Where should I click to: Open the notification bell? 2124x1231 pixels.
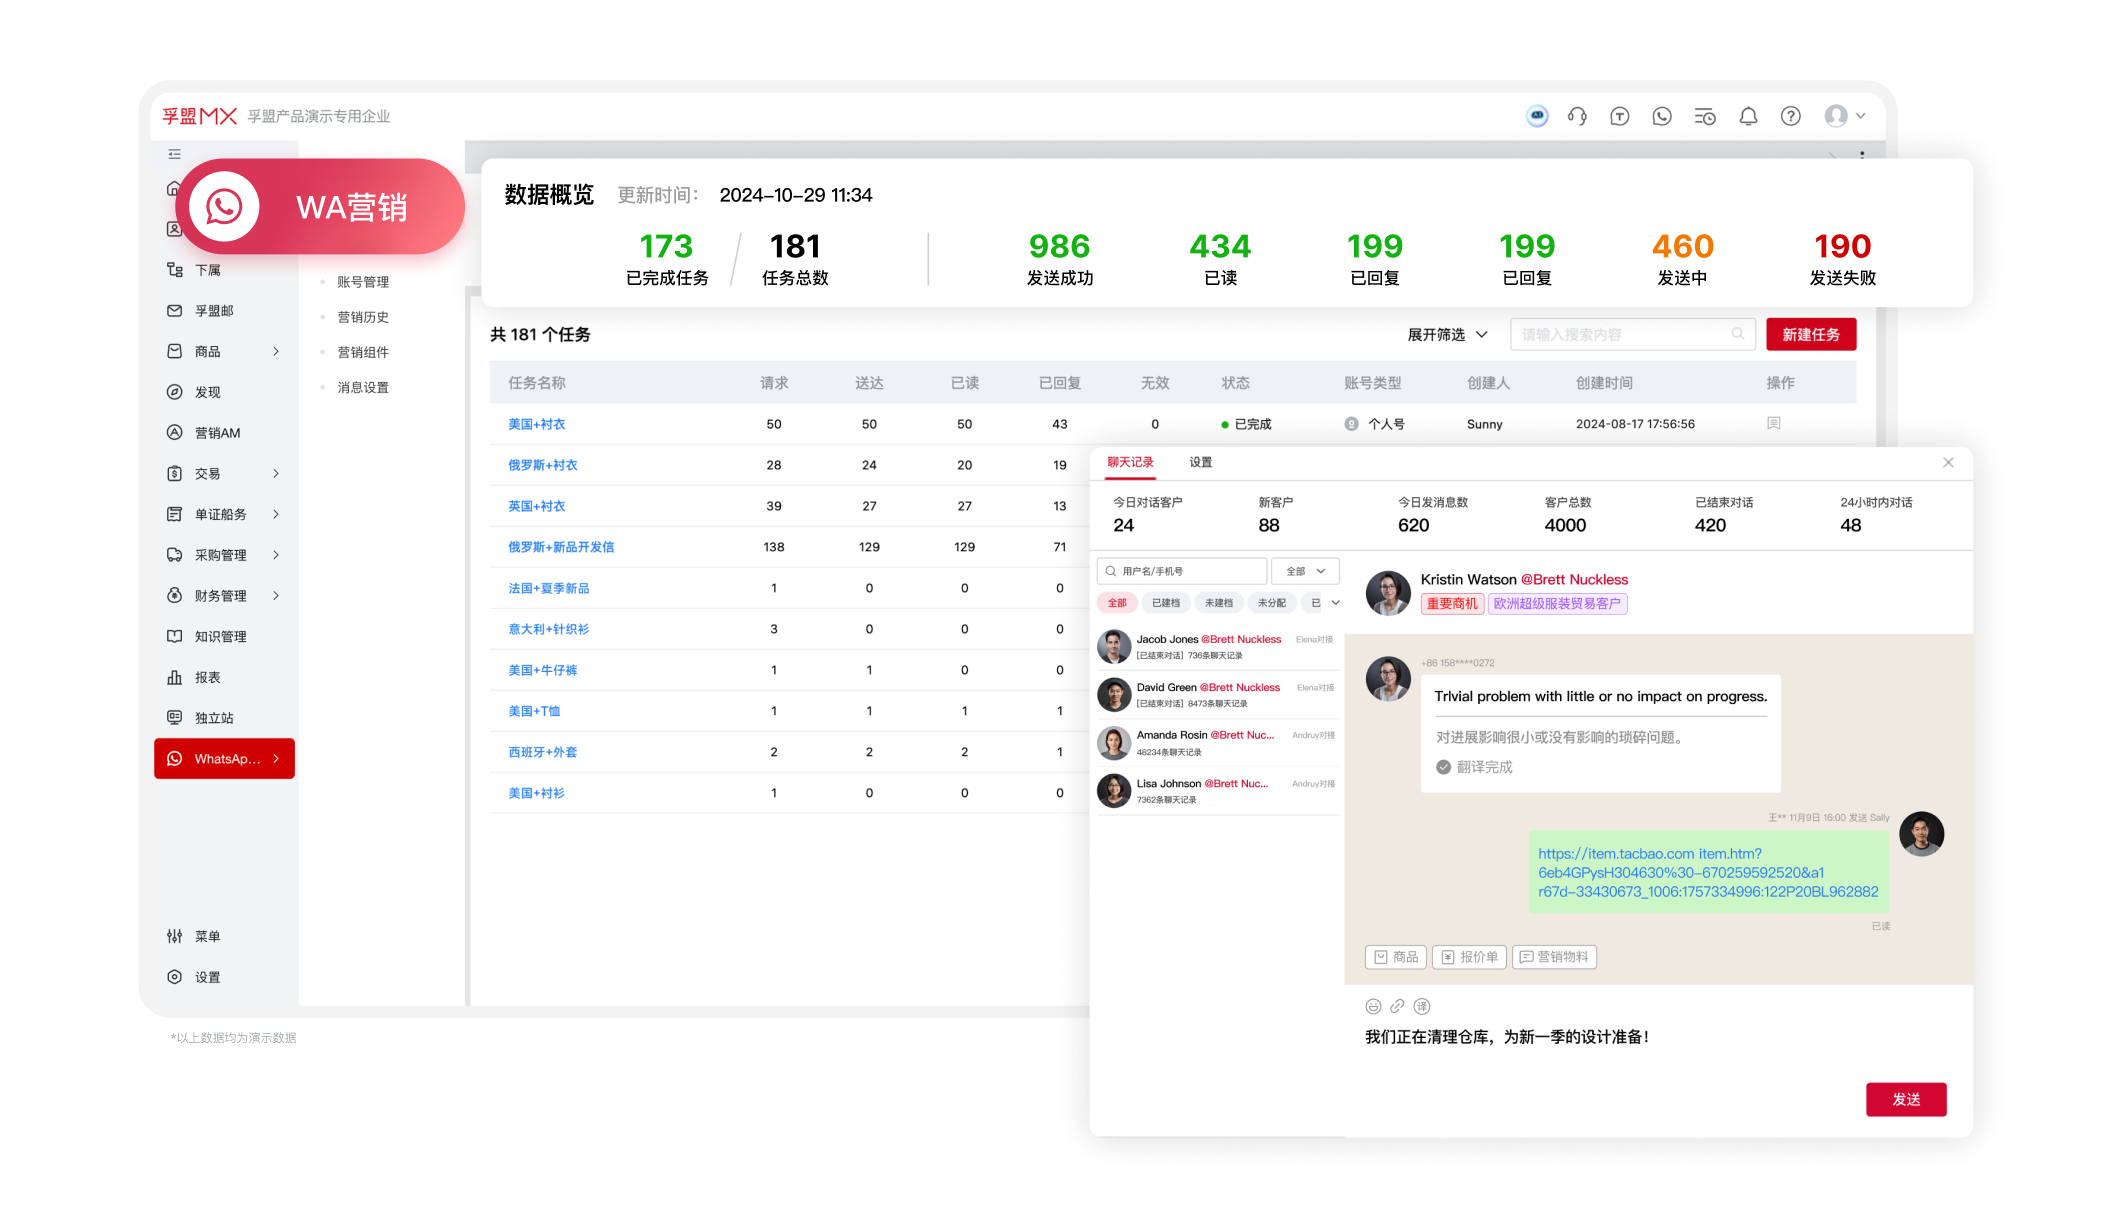(x=1749, y=116)
